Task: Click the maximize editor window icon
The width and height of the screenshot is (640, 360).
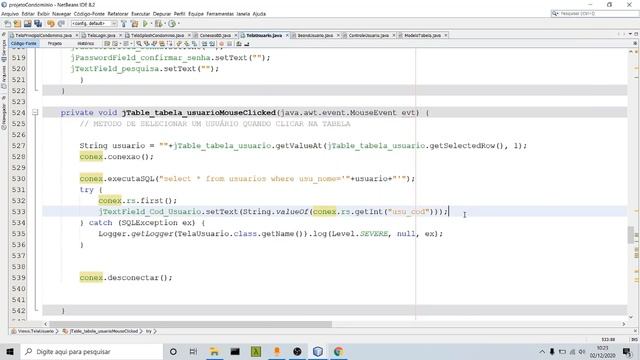Action: [x=636, y=34]
